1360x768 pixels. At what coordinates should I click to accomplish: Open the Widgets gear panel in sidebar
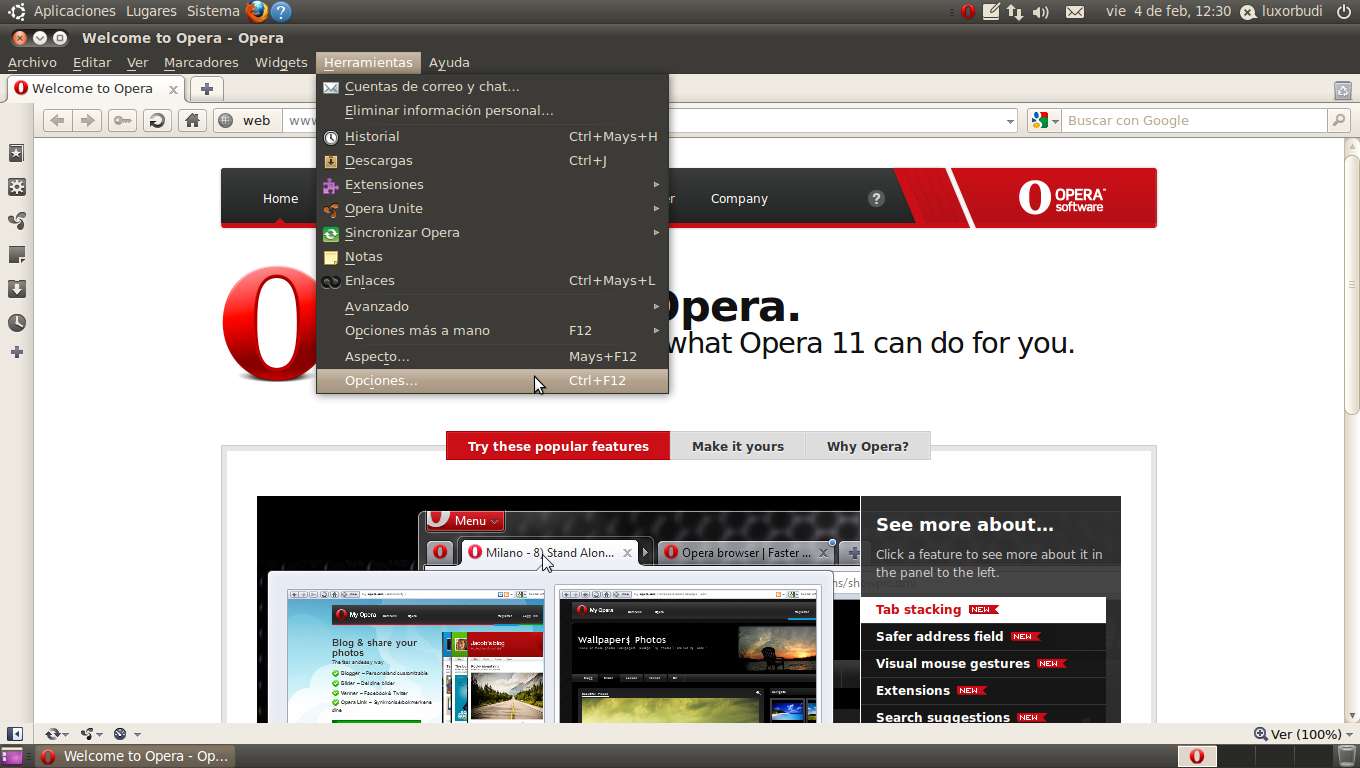point(16,187)
